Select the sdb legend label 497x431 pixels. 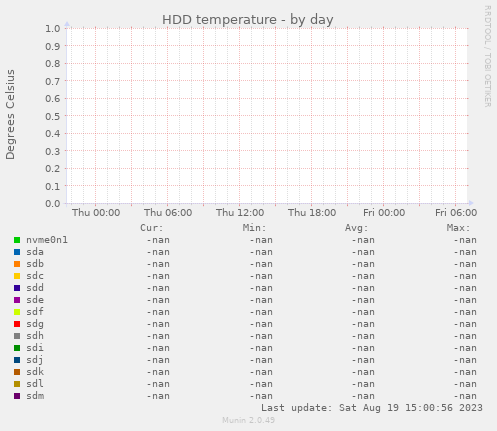pos(35,264)
